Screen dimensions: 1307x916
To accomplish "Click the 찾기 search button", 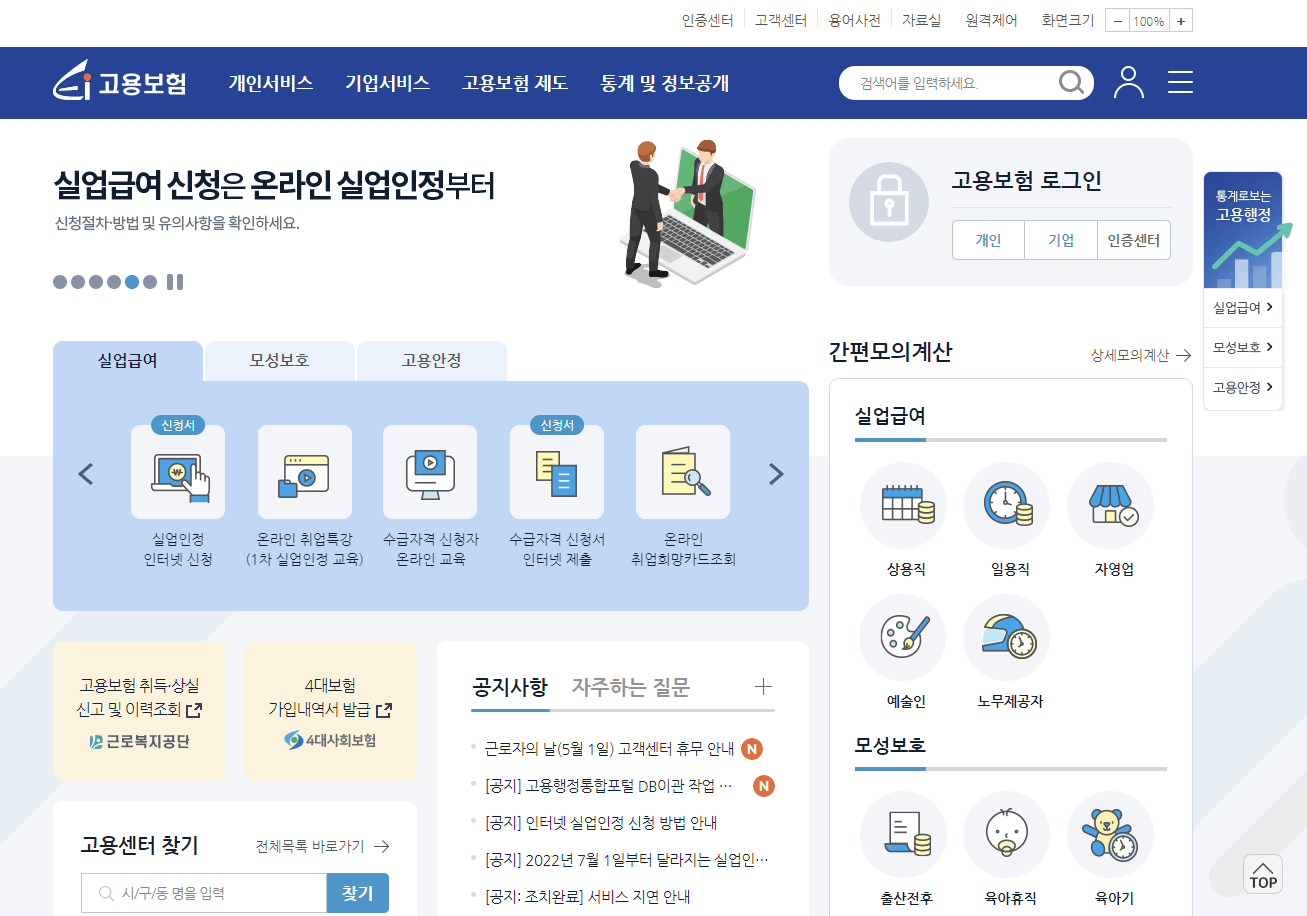I will [x=357, y=892].
